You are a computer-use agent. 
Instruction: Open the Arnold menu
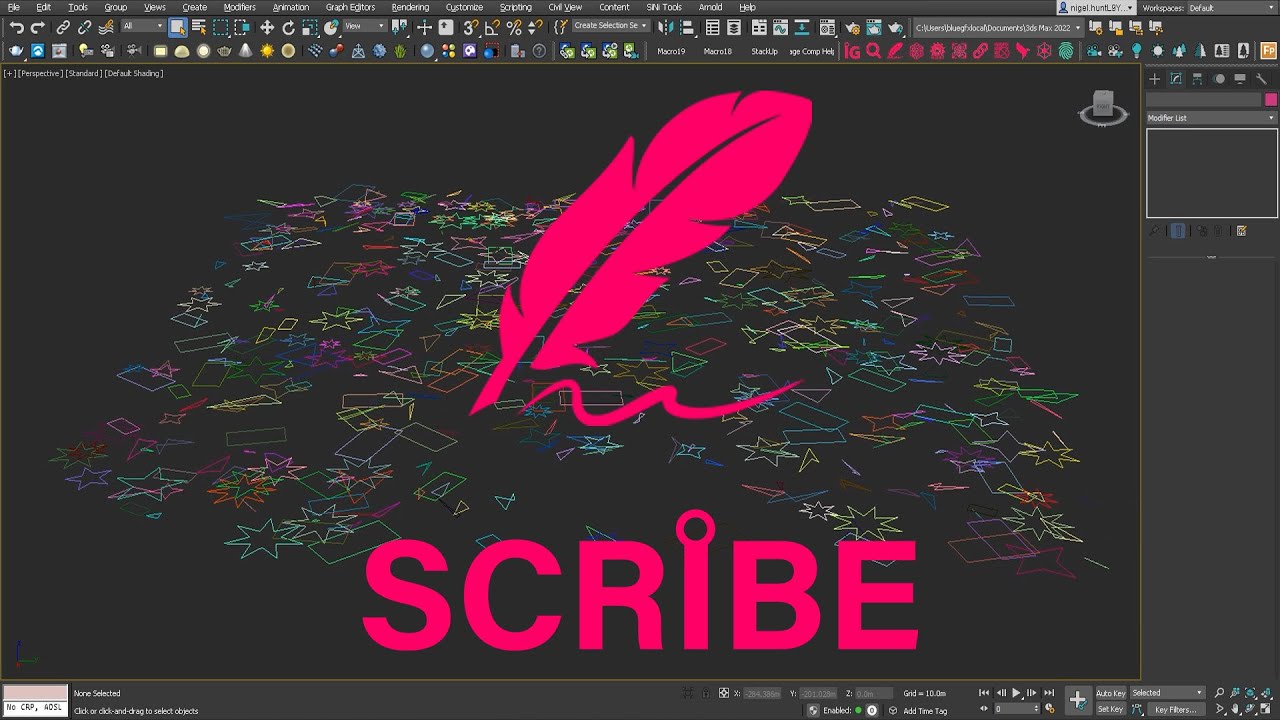point(710,7)
